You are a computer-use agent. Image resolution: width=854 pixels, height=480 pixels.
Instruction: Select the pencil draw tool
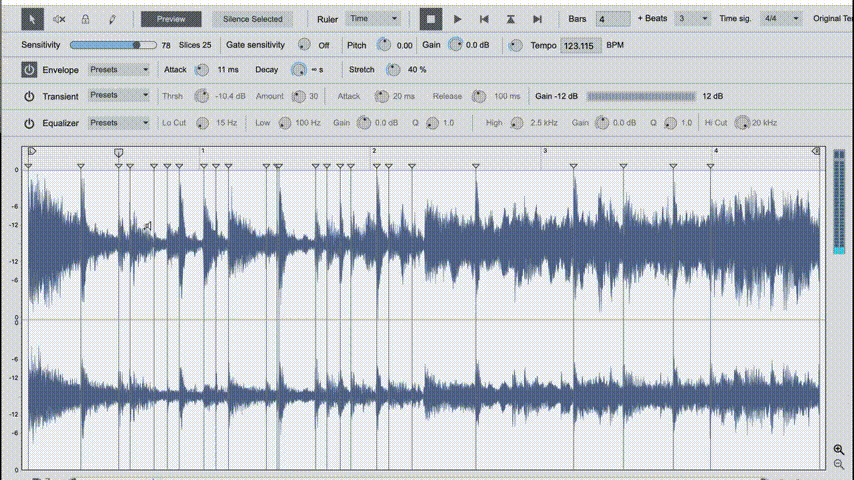tap(111, 19)
